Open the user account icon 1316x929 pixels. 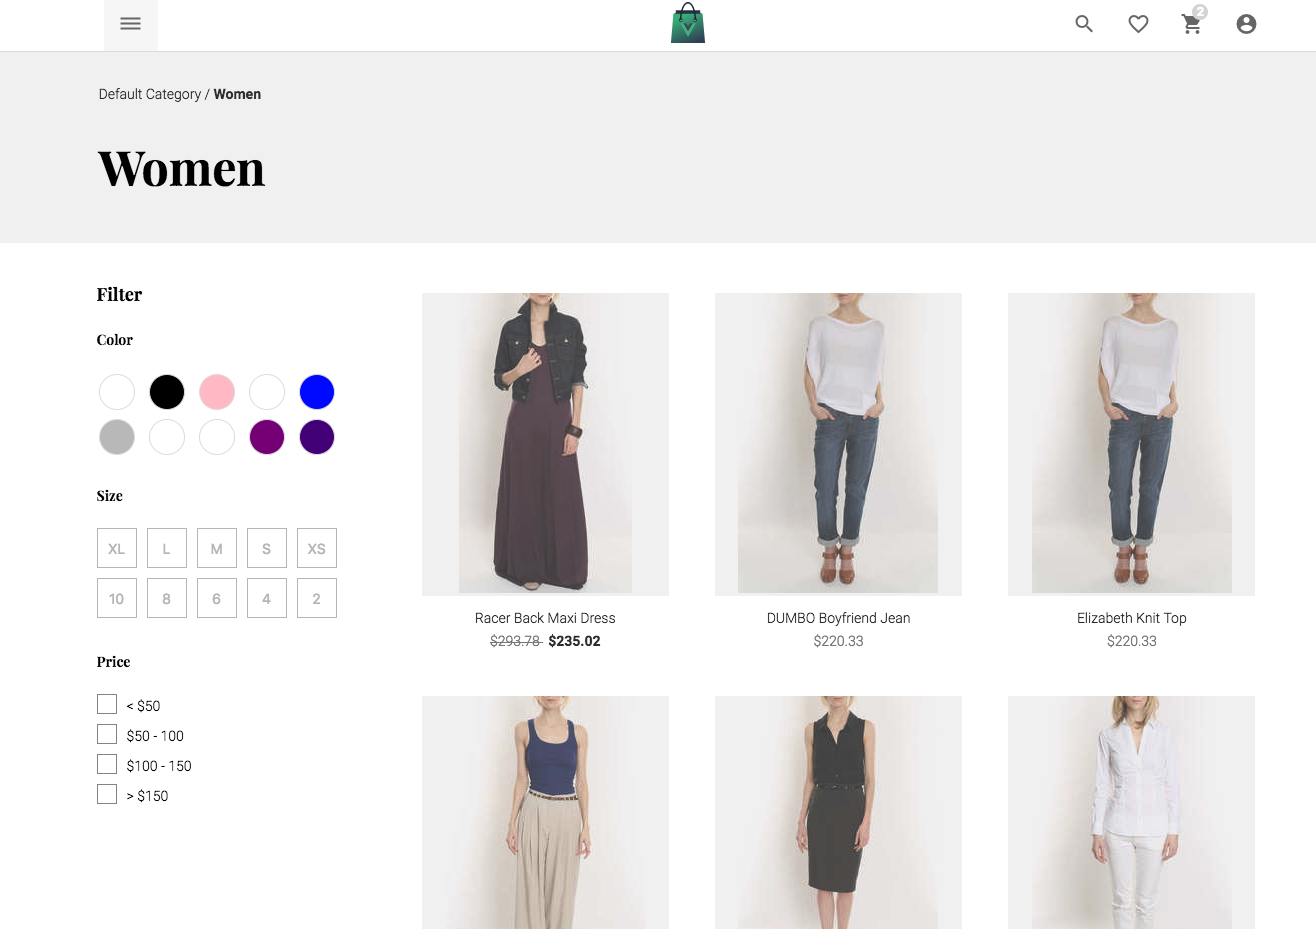coord(1246,24)
